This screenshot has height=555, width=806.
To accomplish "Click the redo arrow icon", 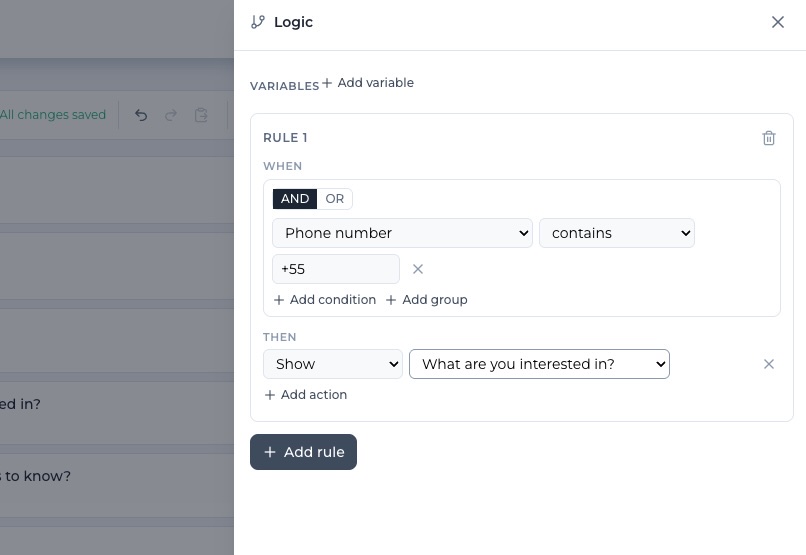I will coord(171,115).
